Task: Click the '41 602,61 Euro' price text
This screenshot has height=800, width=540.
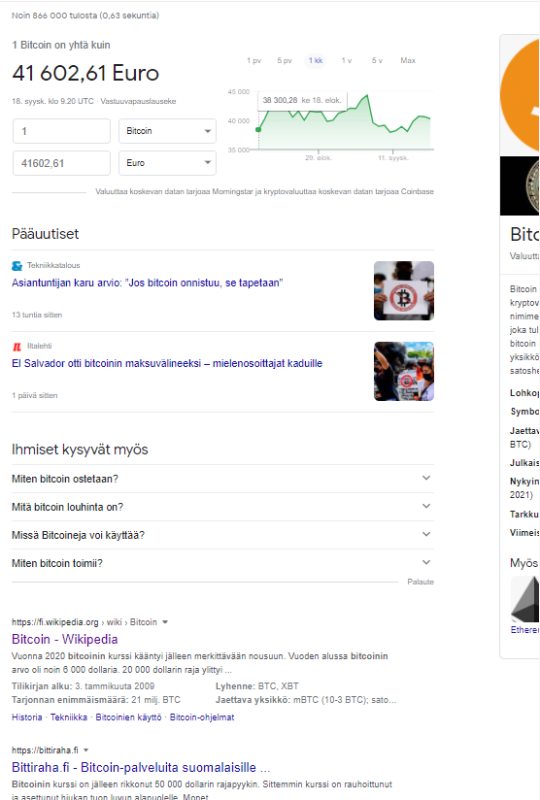Action: 86,73
